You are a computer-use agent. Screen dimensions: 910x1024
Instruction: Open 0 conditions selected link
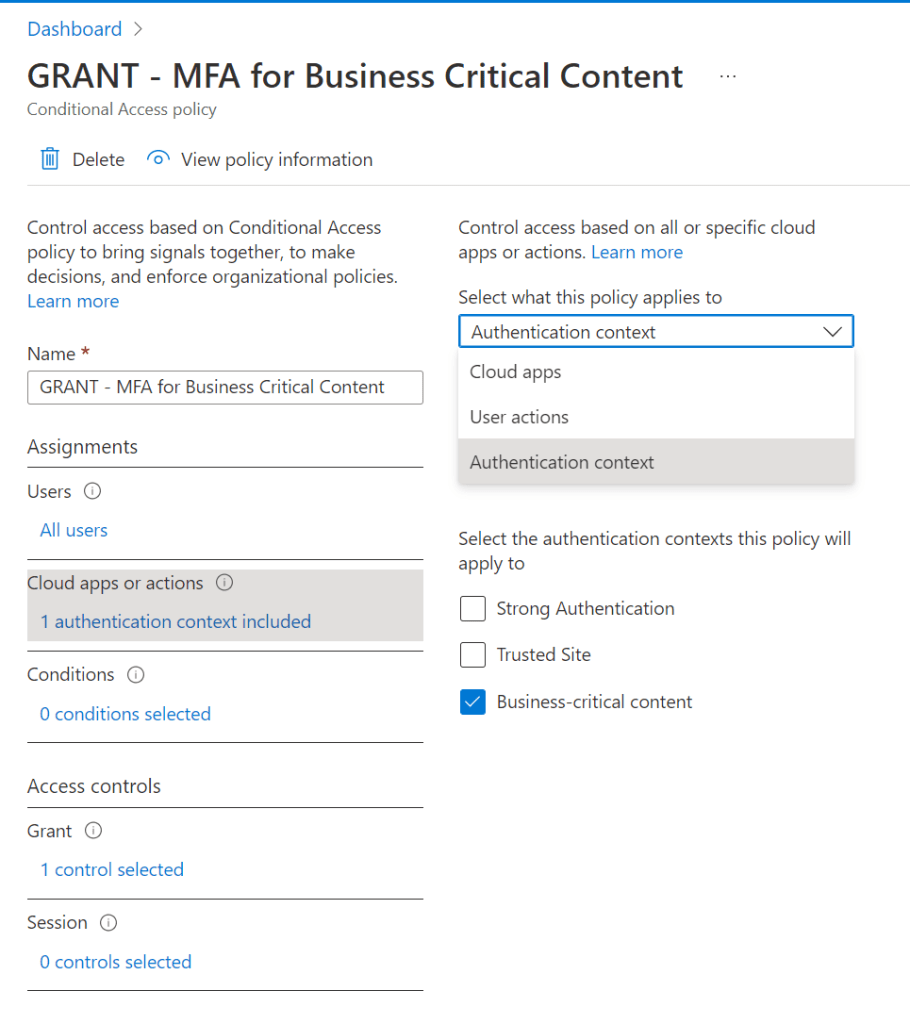pos(125,714)
